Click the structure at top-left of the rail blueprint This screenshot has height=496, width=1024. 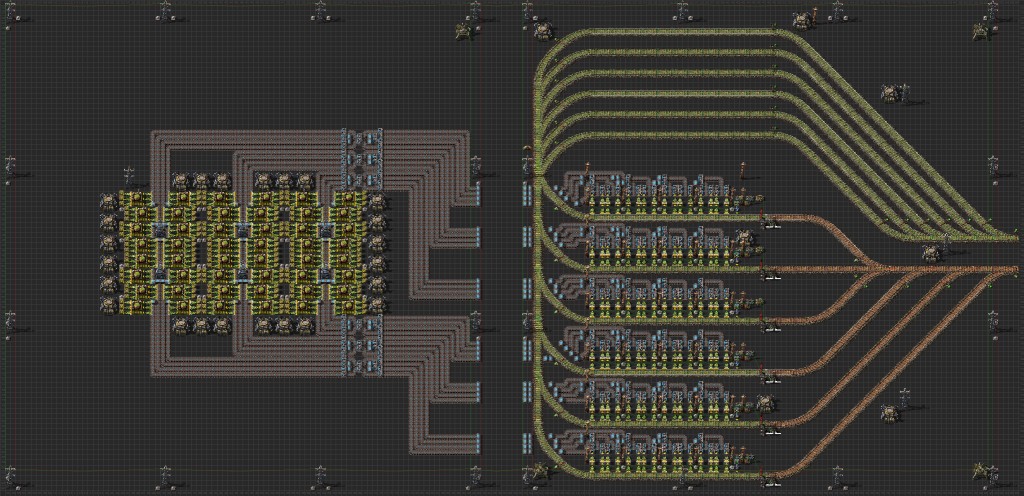coord(542,29)
